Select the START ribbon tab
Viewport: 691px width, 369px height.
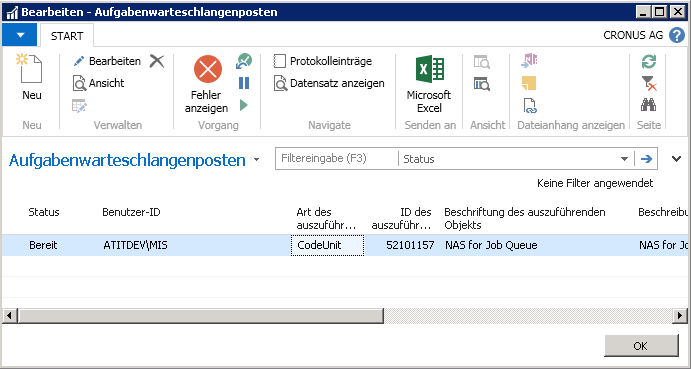67,36
